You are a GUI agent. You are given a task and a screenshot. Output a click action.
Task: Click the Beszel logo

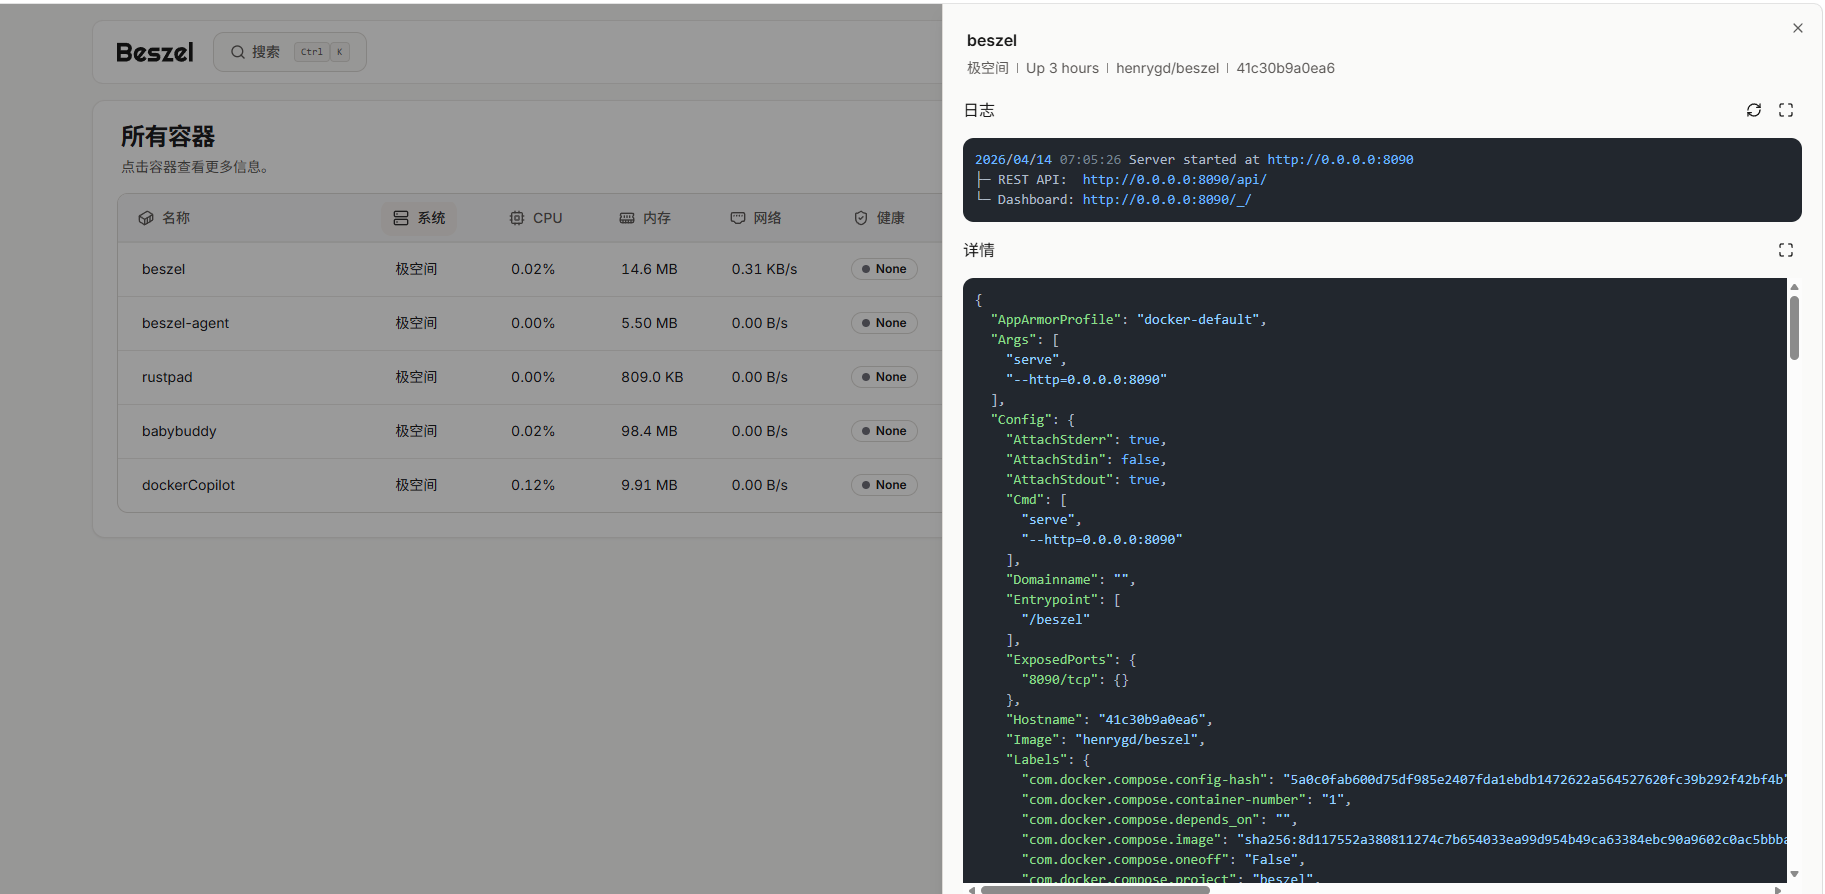point(154,53)
